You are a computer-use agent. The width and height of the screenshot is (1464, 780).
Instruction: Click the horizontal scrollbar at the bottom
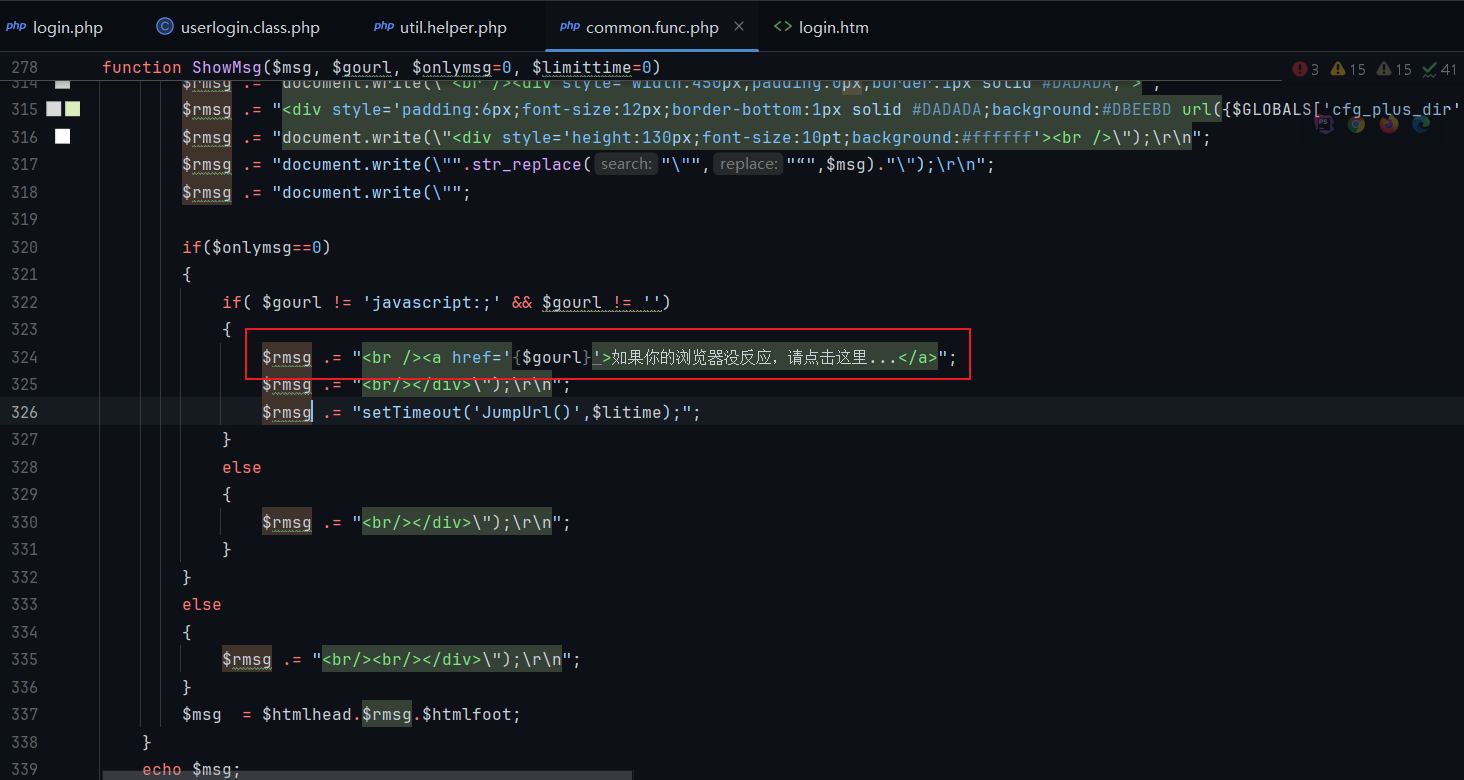pos(366,774)
